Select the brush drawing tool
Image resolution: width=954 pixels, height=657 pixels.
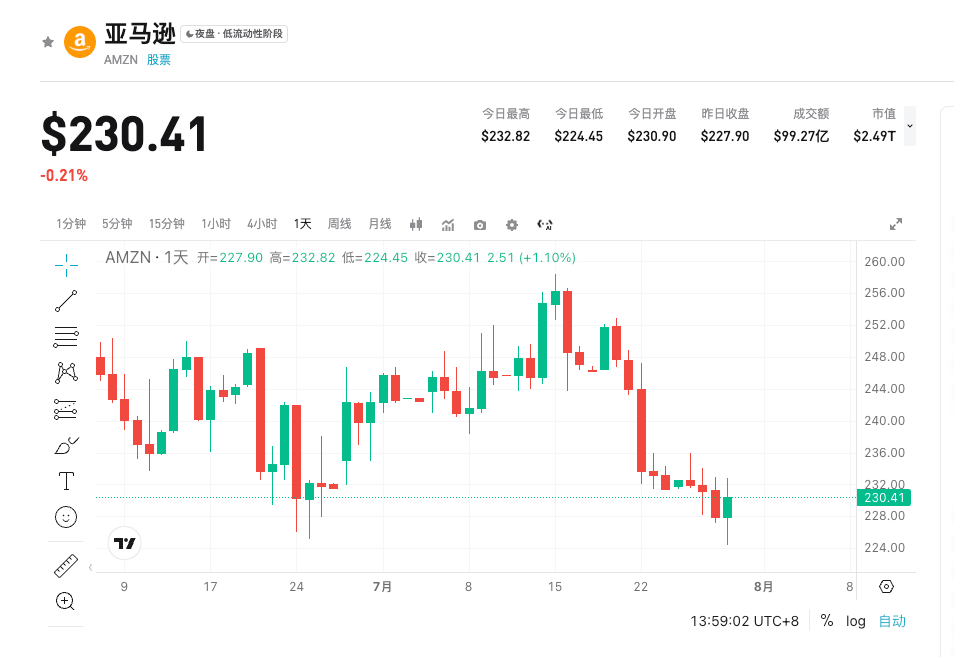pos(66,445)
